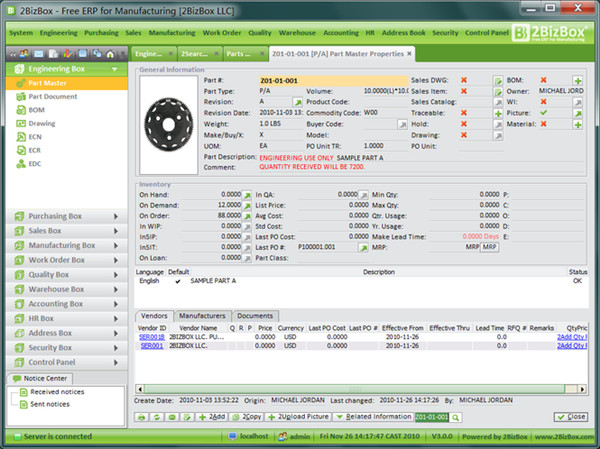Open the Manufacturing menu
600x449 pixels.
171,32
